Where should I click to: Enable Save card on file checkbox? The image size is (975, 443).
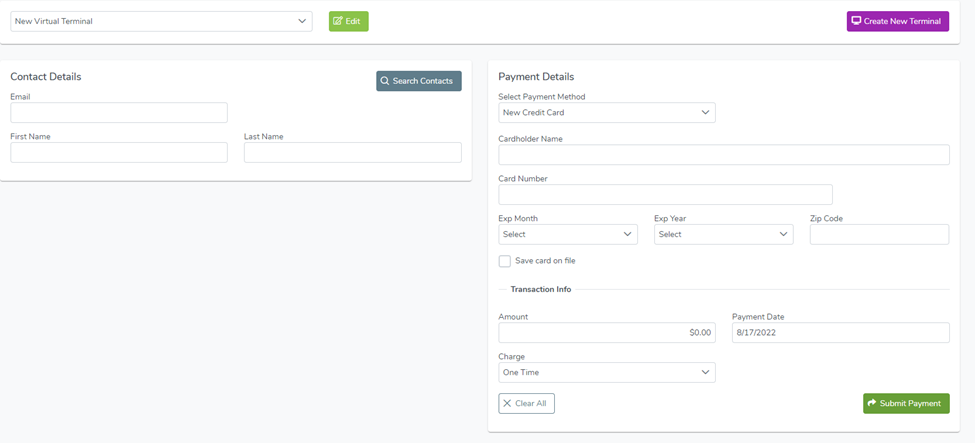pyautogui.click(x=505, y=261)
